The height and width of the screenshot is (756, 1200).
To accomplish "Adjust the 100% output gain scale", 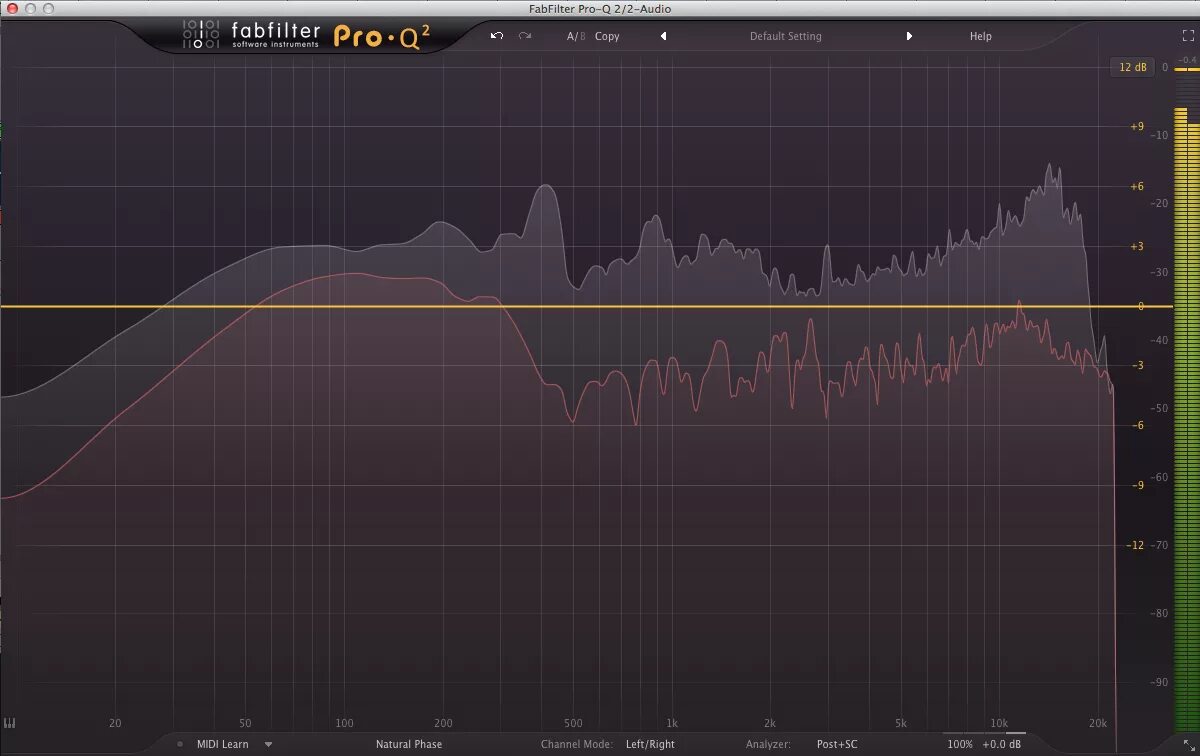I will (960, 744).
